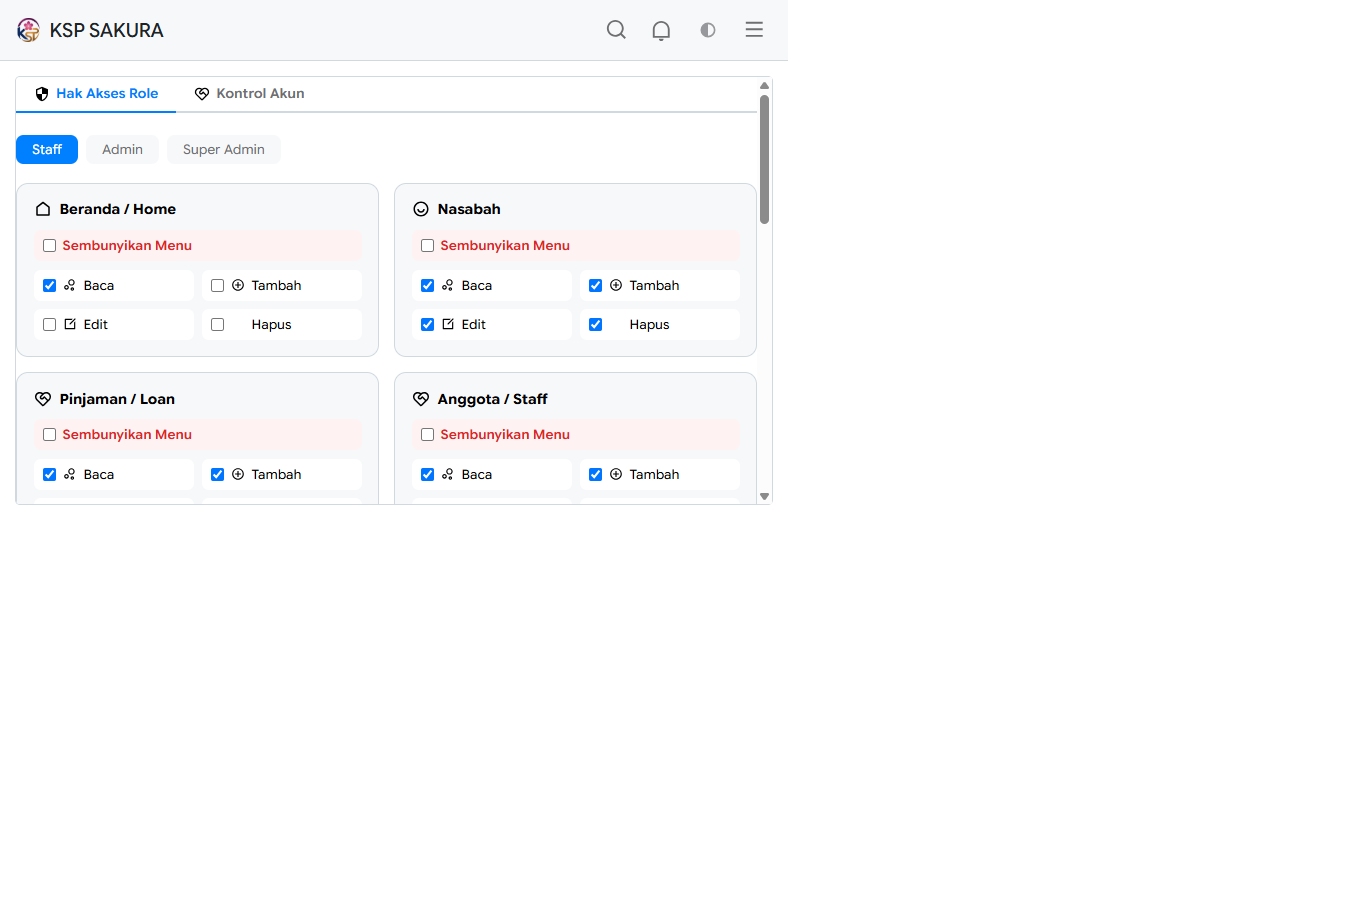Switch to Kontrol Akun tab
Screen dimensions: 1365x900
(249, 94)
